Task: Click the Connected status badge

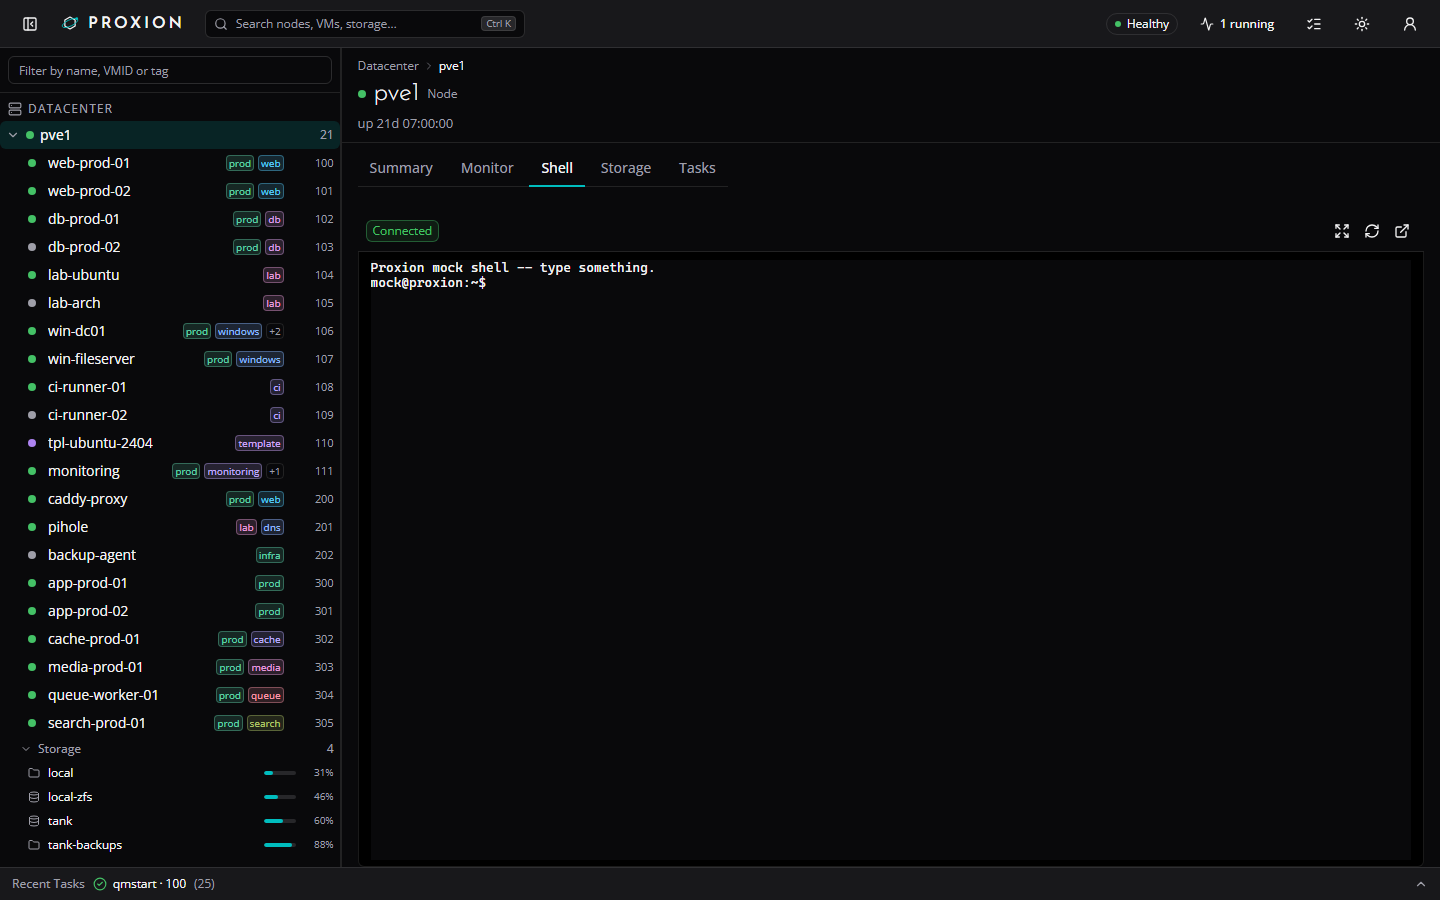Action: (402, 231)
